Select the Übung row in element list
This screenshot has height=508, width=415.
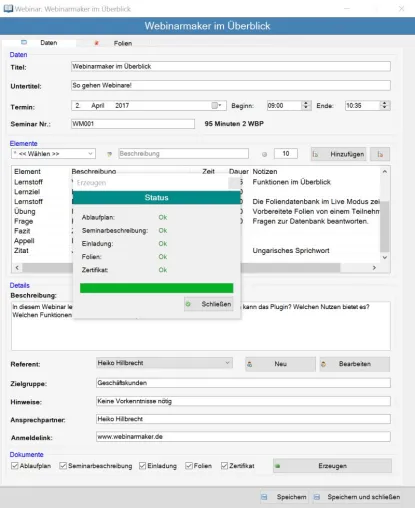click(25, 211)
